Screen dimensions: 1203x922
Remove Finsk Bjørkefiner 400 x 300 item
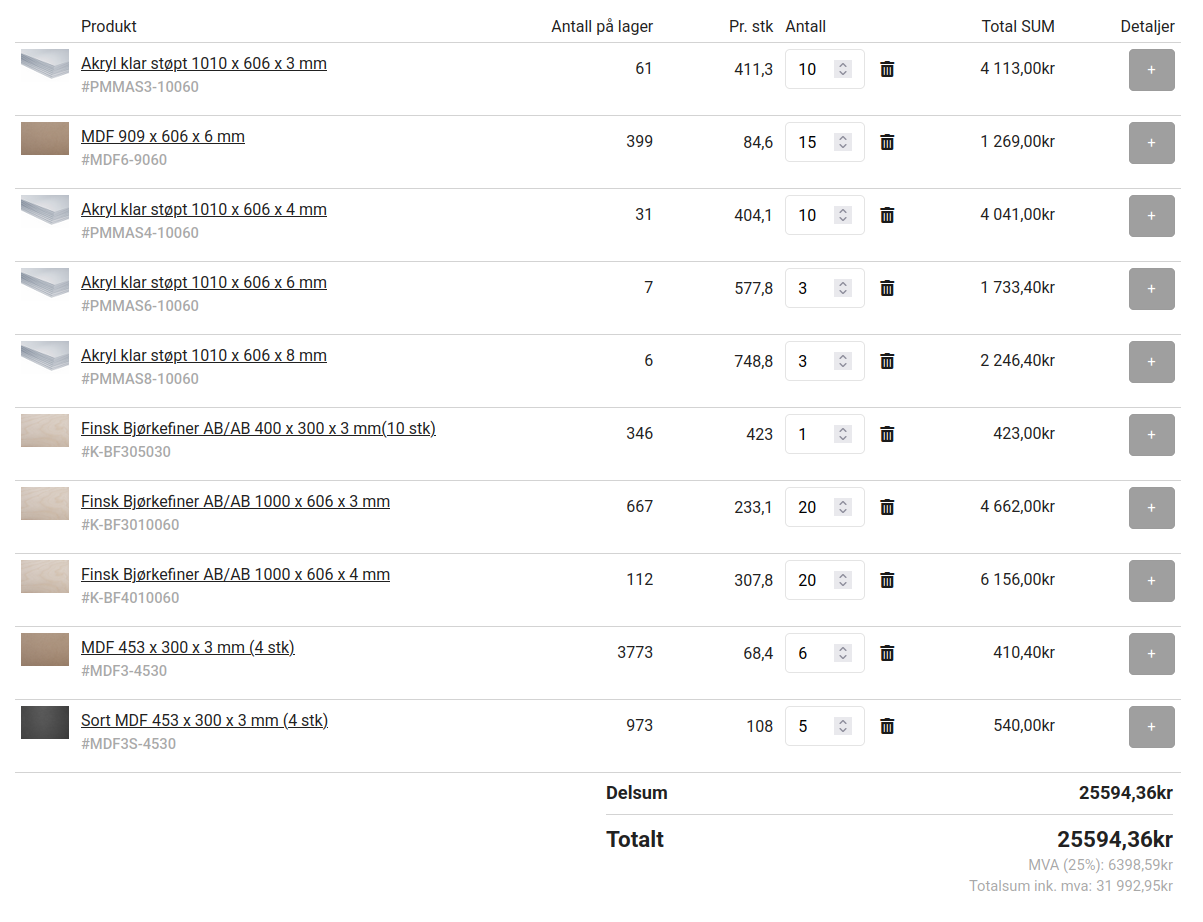point(887,434)
